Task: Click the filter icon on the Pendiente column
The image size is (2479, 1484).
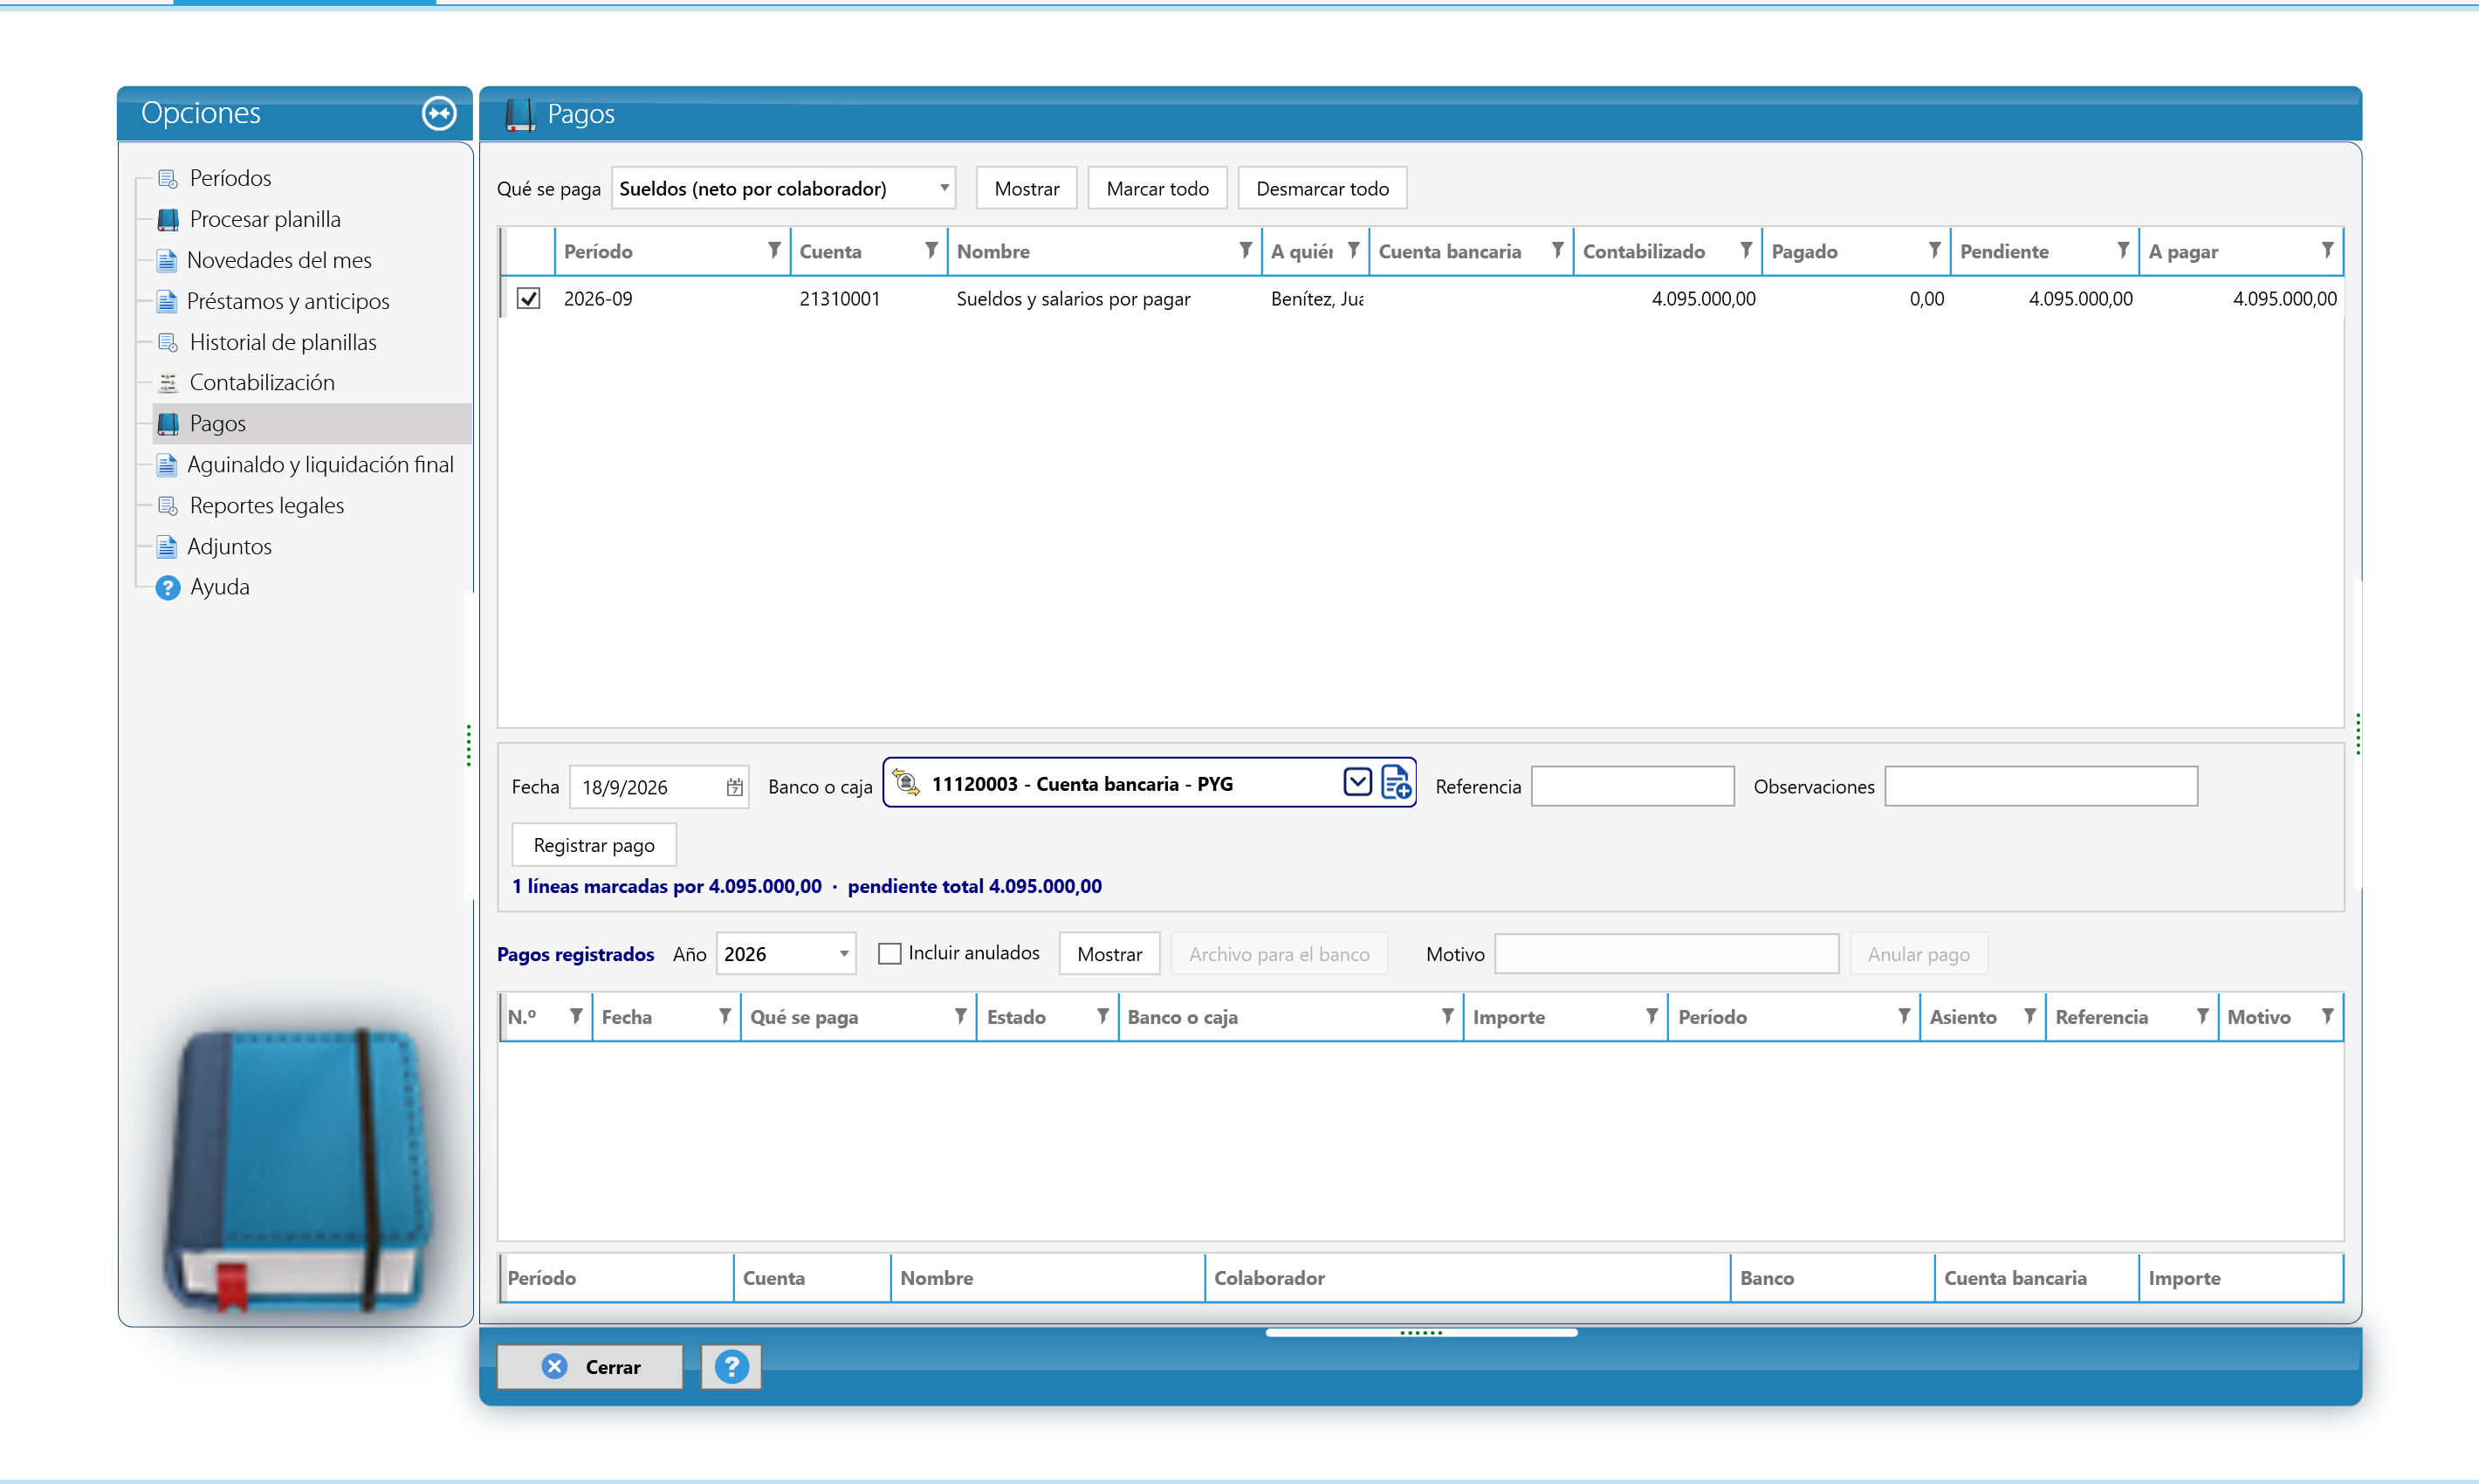Action: (2123, 250)
